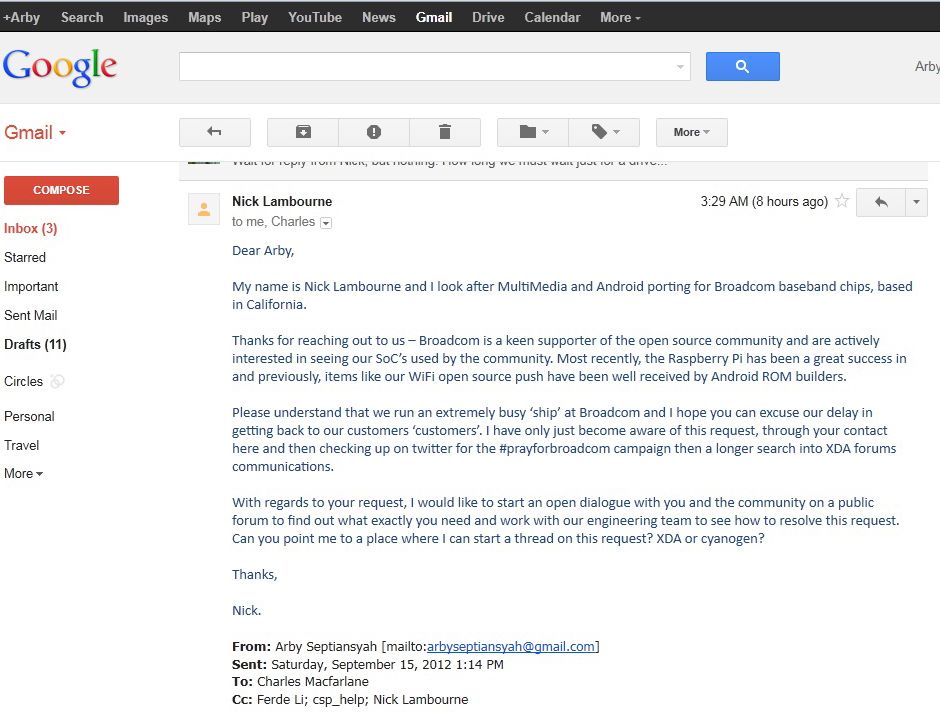This screenshot has width=940, height=716.
Task: Click the Circles icon beside the label
Action: coord(57,381)
